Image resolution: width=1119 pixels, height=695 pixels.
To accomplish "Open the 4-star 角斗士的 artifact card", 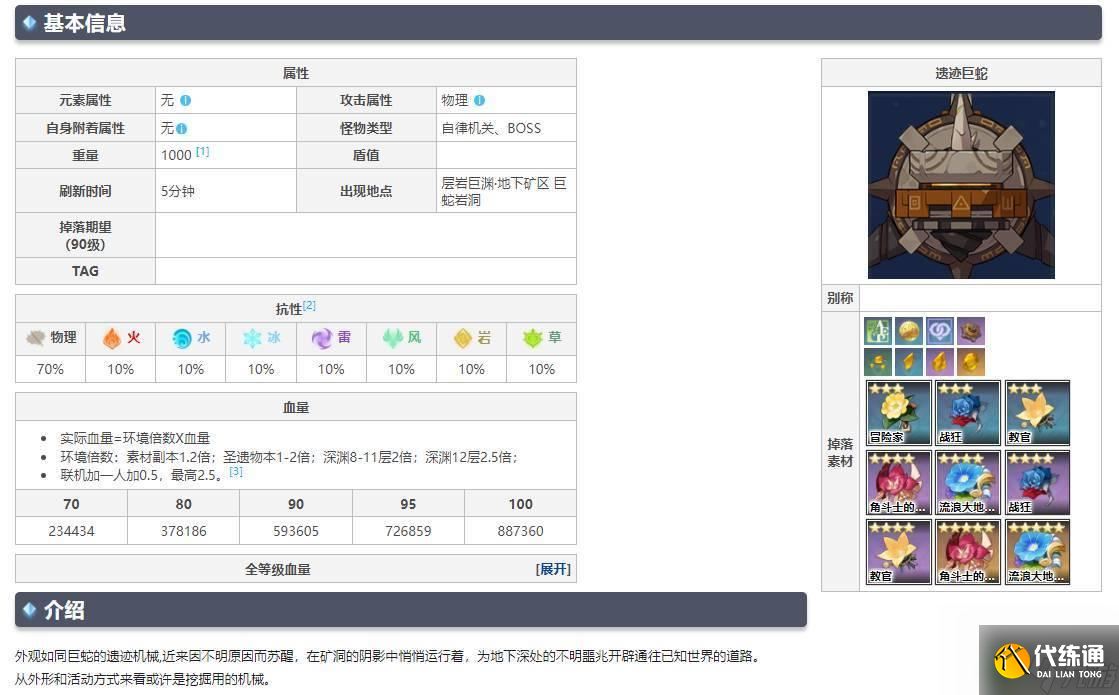I will click(x=898, y=482).
